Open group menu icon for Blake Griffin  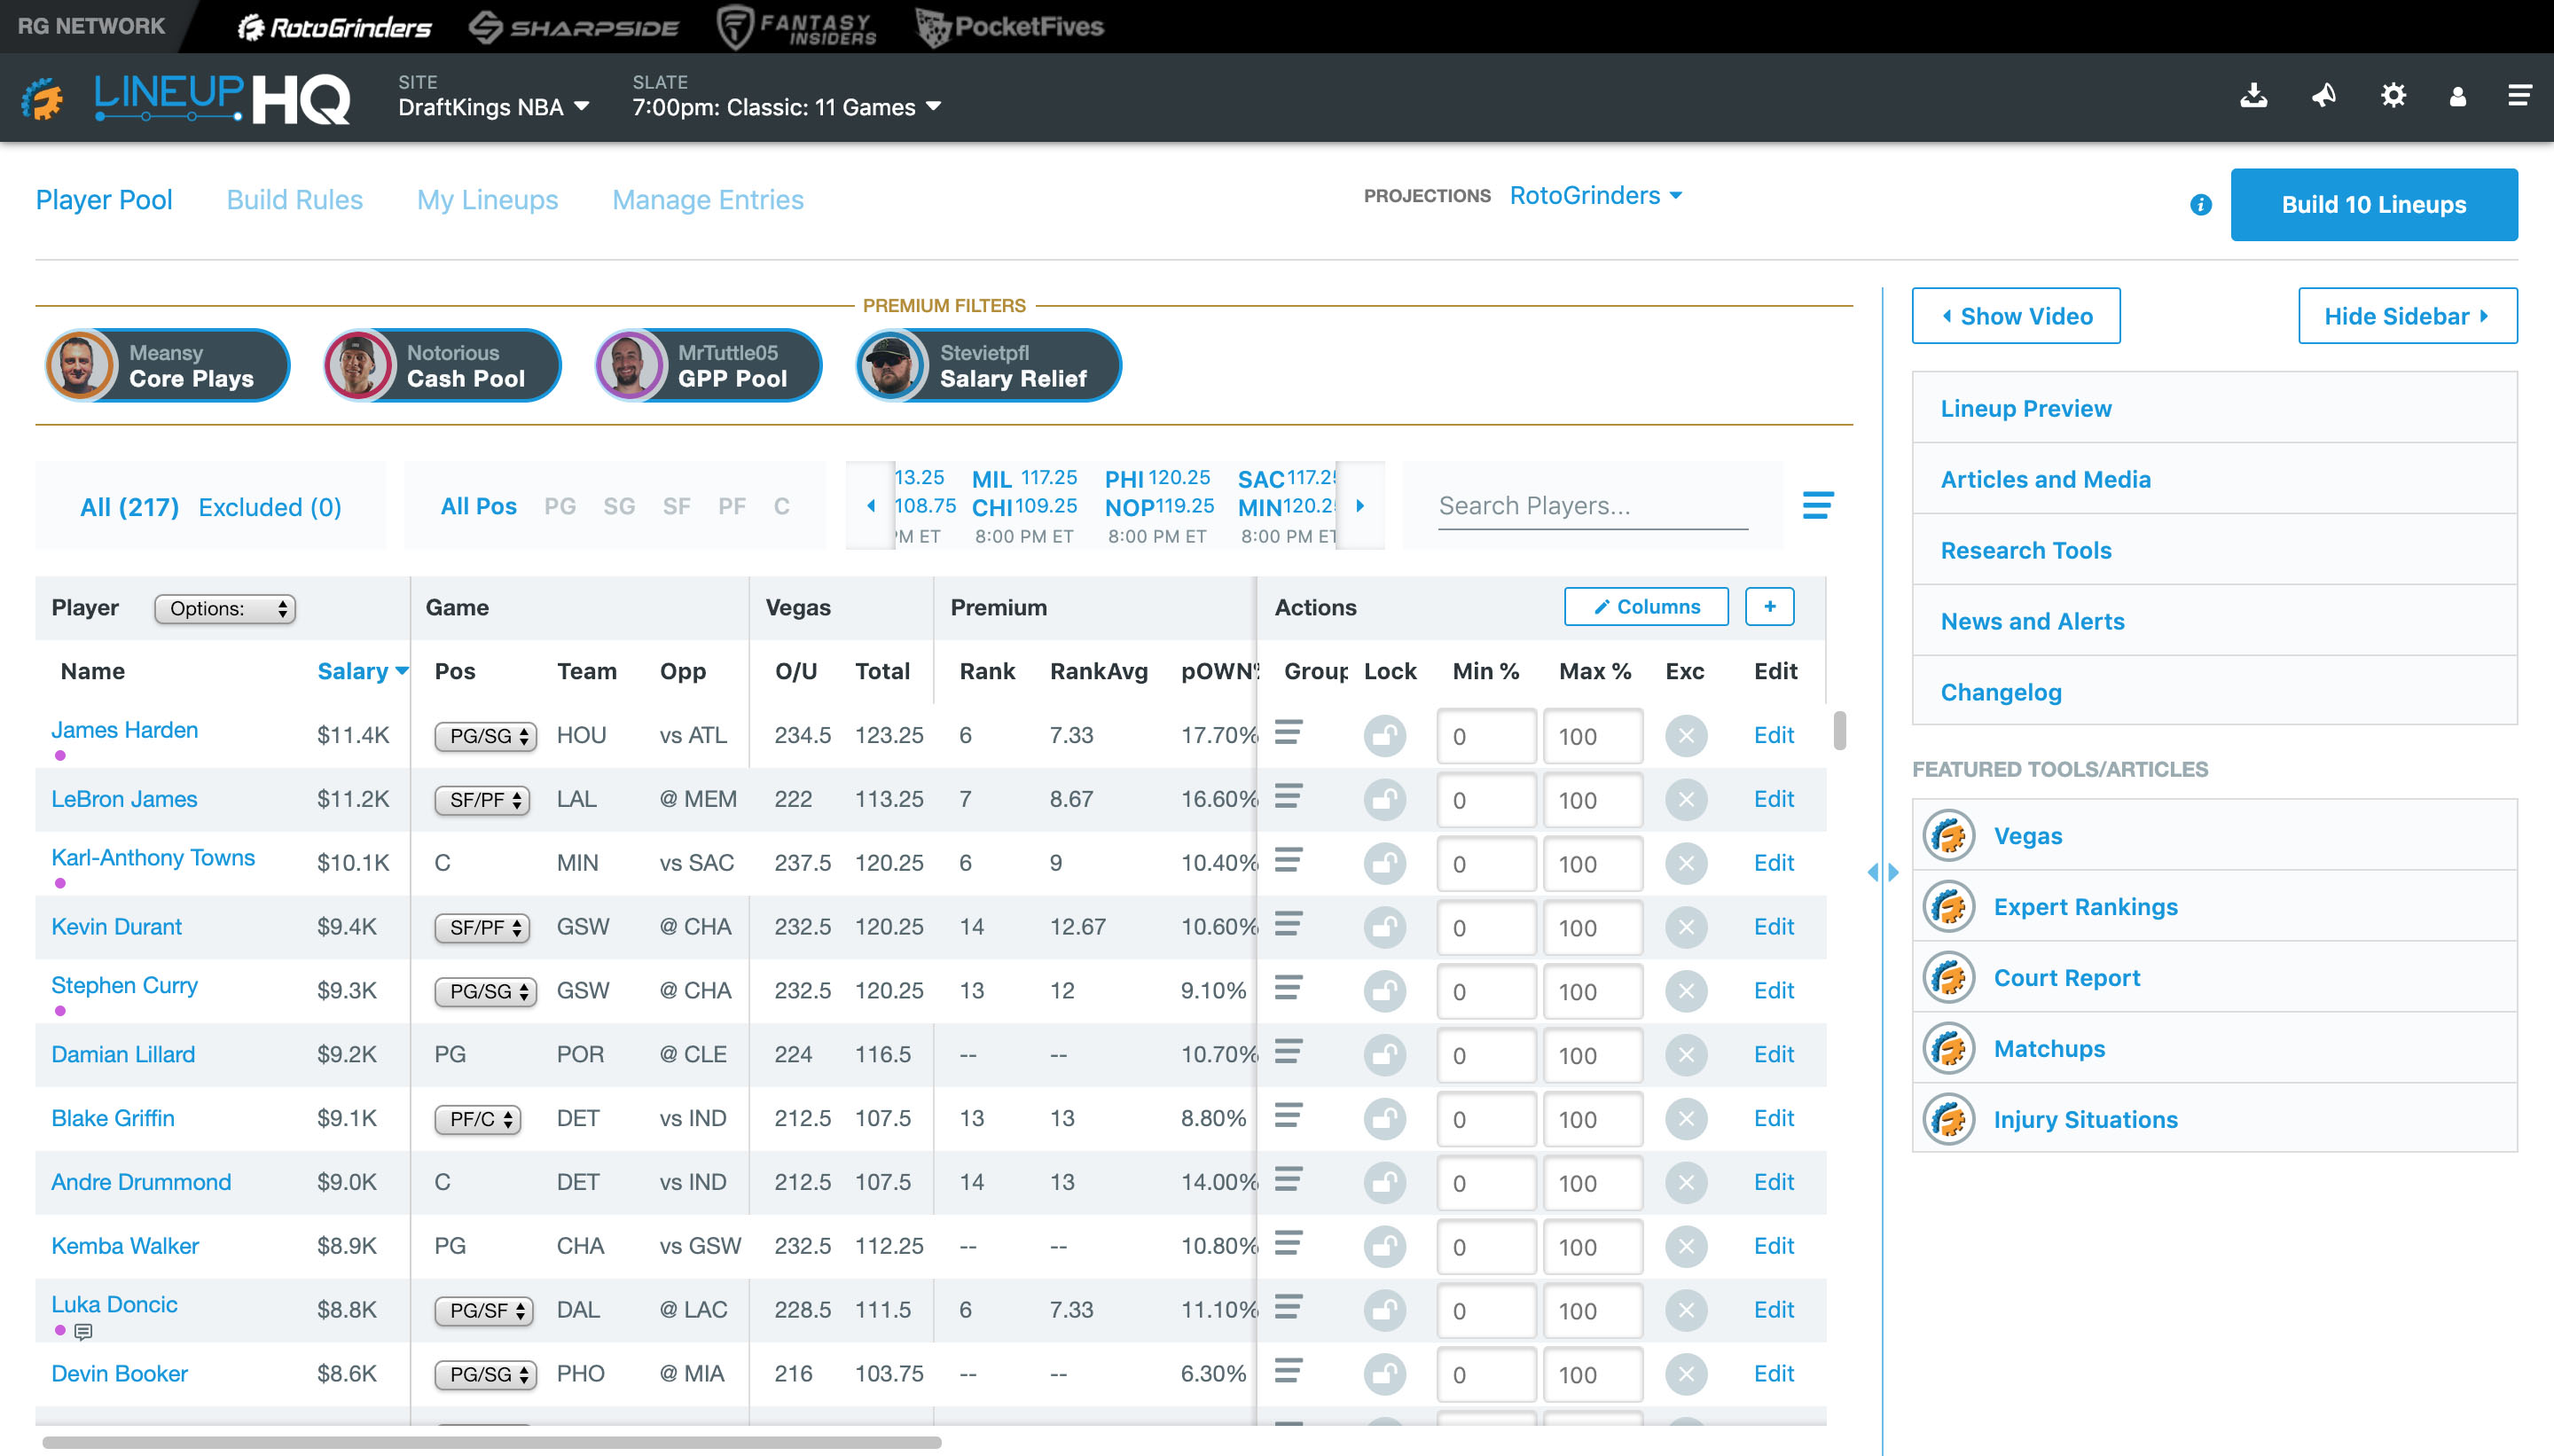click(1288, 1116)
